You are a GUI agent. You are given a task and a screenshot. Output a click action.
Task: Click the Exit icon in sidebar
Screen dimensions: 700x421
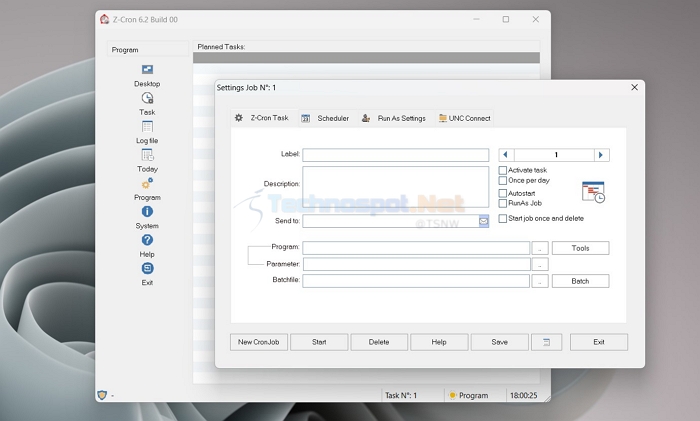click(147, 268)
